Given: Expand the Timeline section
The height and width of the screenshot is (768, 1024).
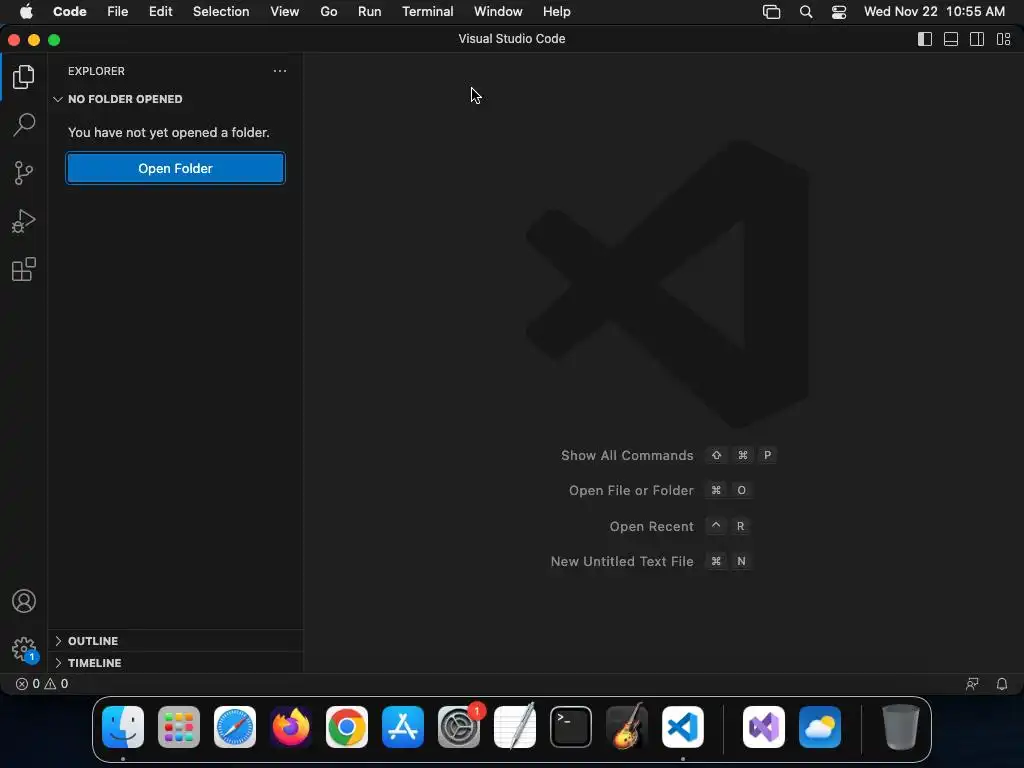Looking at the screenshot, I should coord(175,663).
